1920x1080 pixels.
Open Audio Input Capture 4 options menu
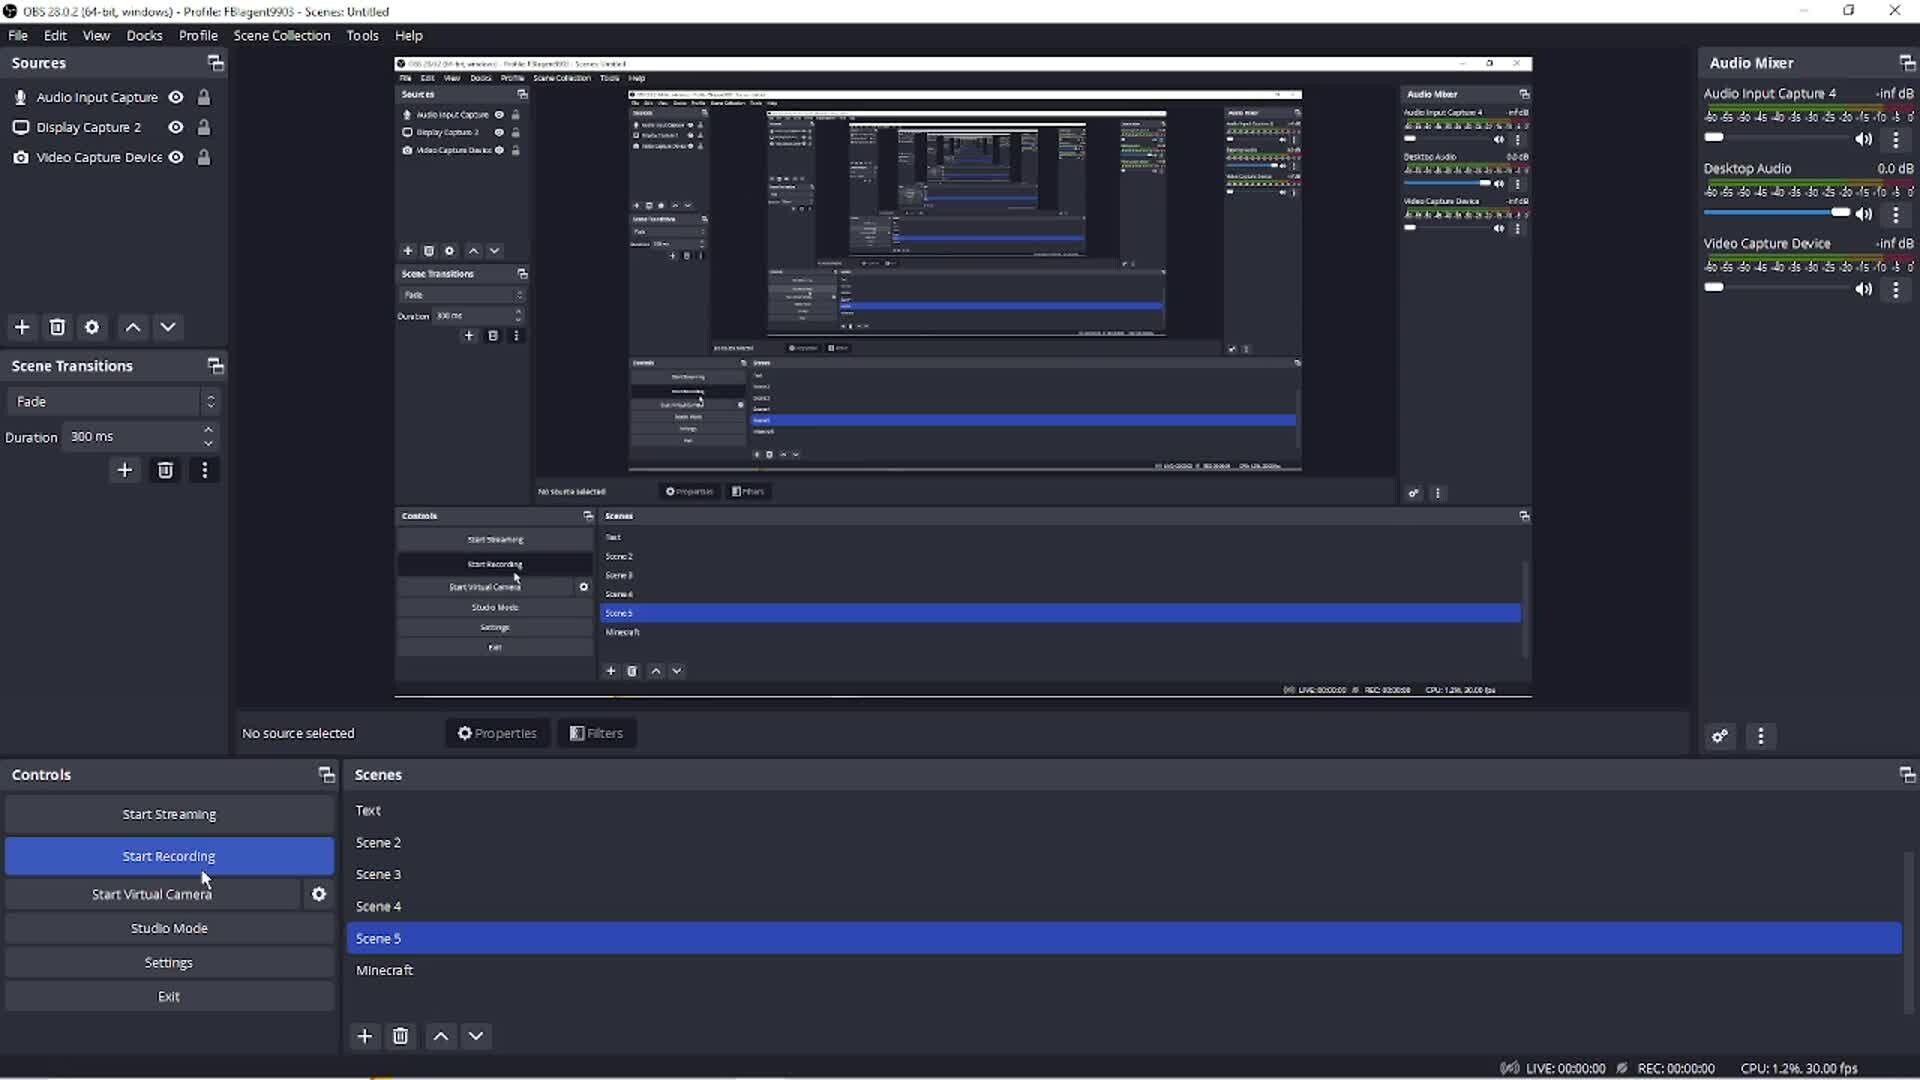click(1896, 139)
